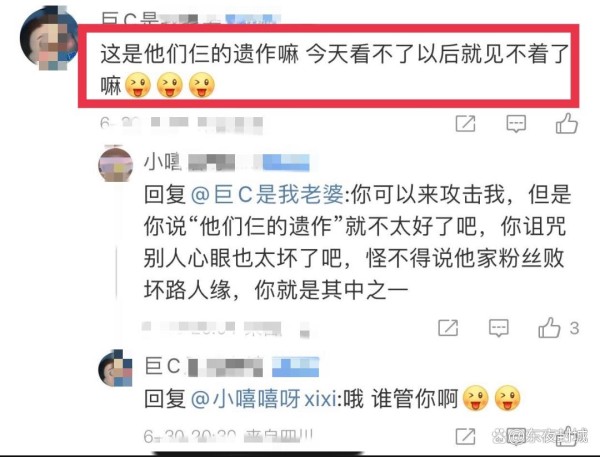Screen dimensions: 600x457
Task: Open the avatar beside the 谁管你啊 reply
Action: pyautogui.click(x=115, y=368)
